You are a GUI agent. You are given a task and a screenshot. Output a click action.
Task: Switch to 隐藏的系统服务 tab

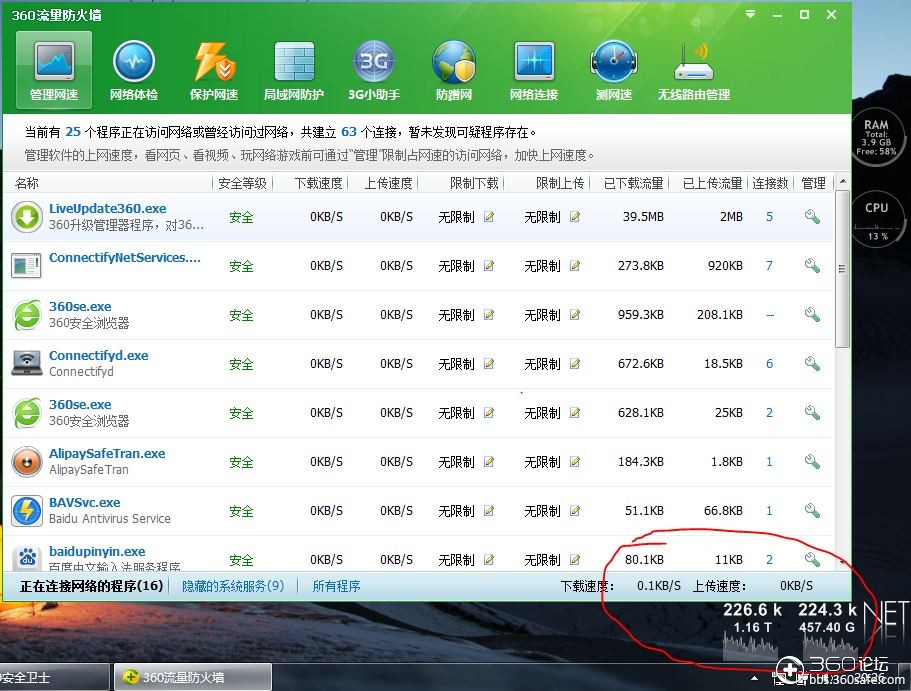click(x=233, y=586)
